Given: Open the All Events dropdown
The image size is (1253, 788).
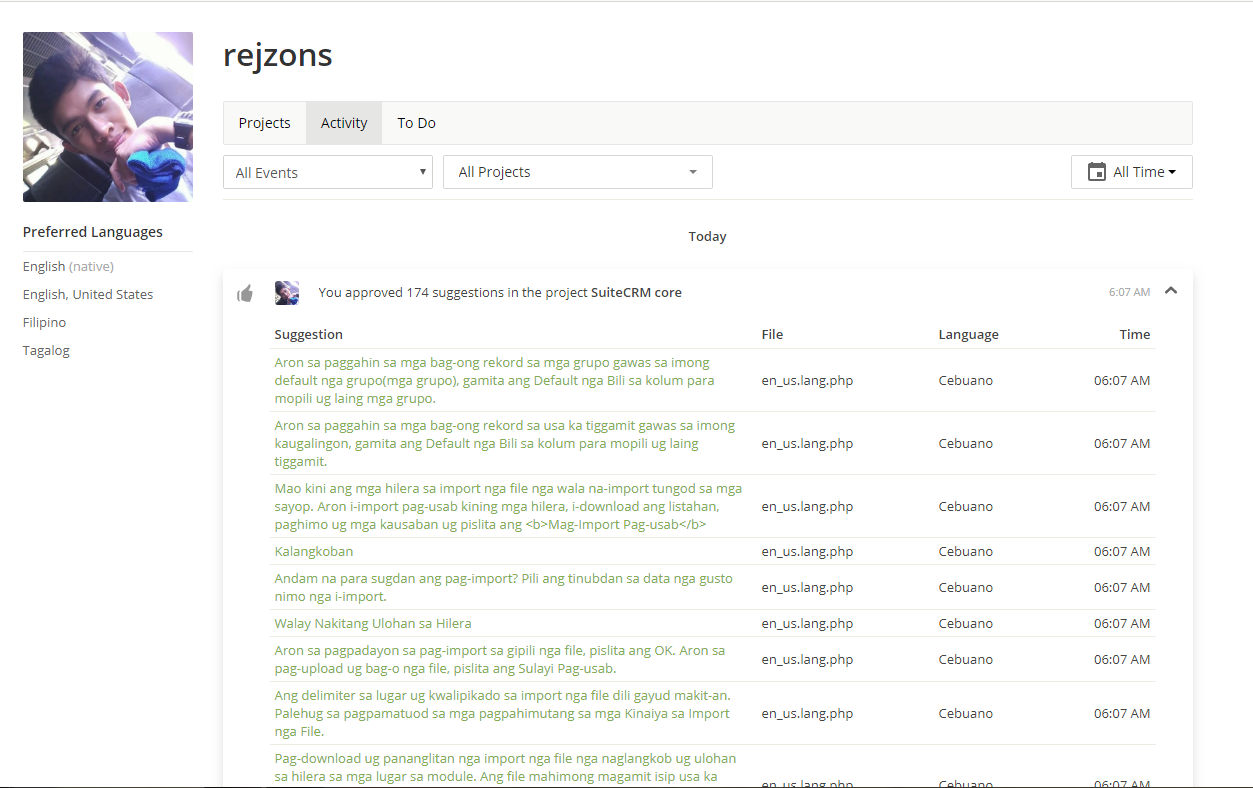Looking at the screenshot, I should (x=328, y=172).
